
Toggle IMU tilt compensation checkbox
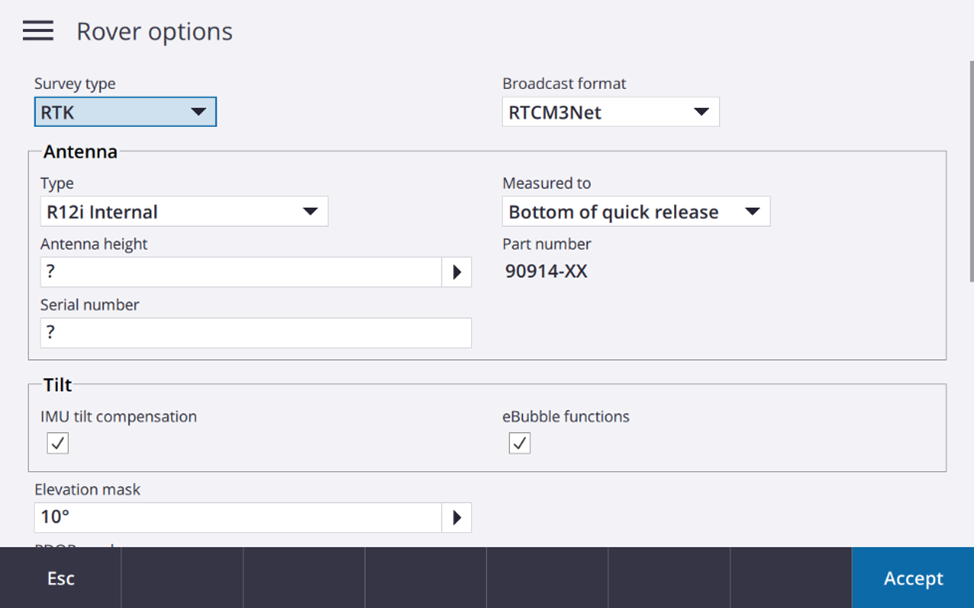58,443
